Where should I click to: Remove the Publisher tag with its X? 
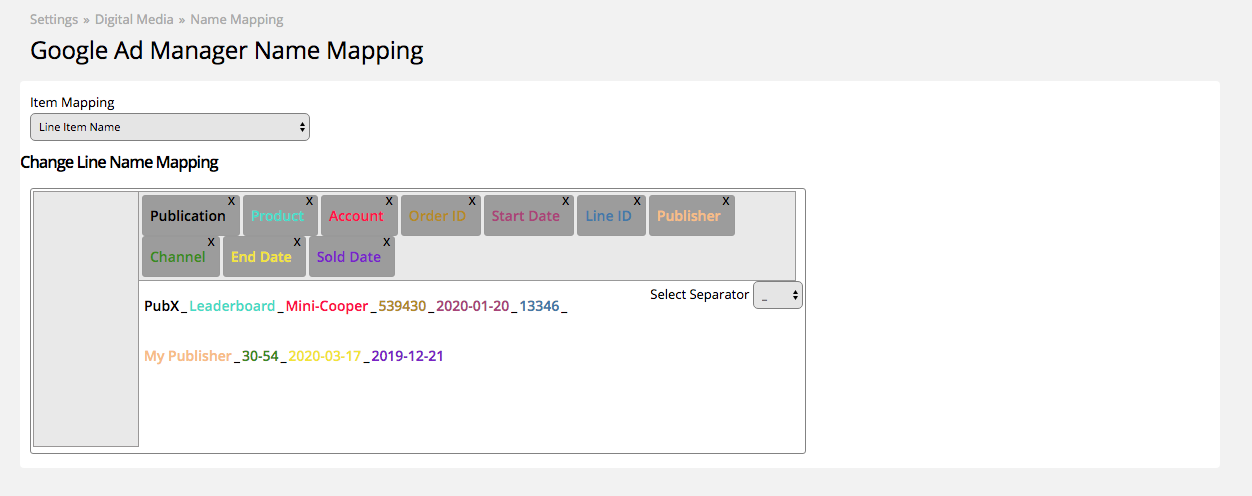(727, 201)
